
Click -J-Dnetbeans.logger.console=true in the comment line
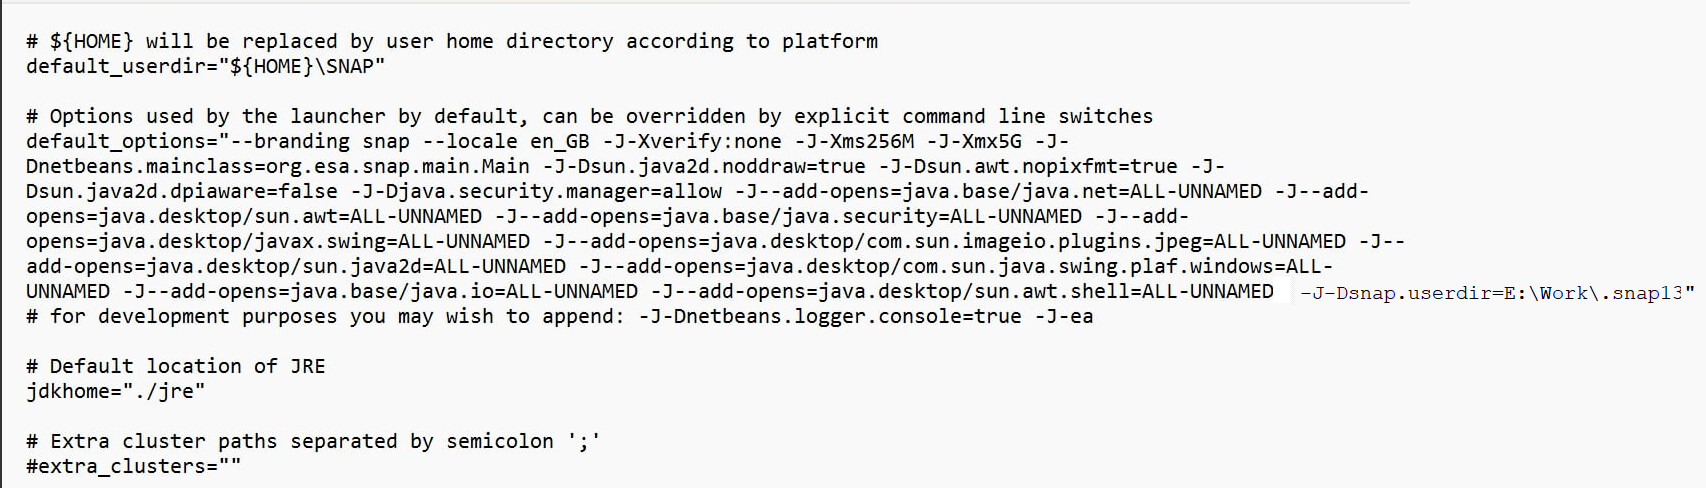point(830,316)
